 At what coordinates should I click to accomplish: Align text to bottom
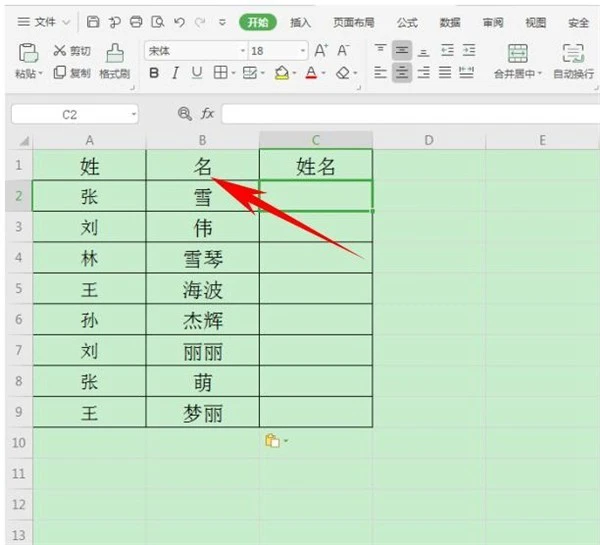tap(423, 51)
